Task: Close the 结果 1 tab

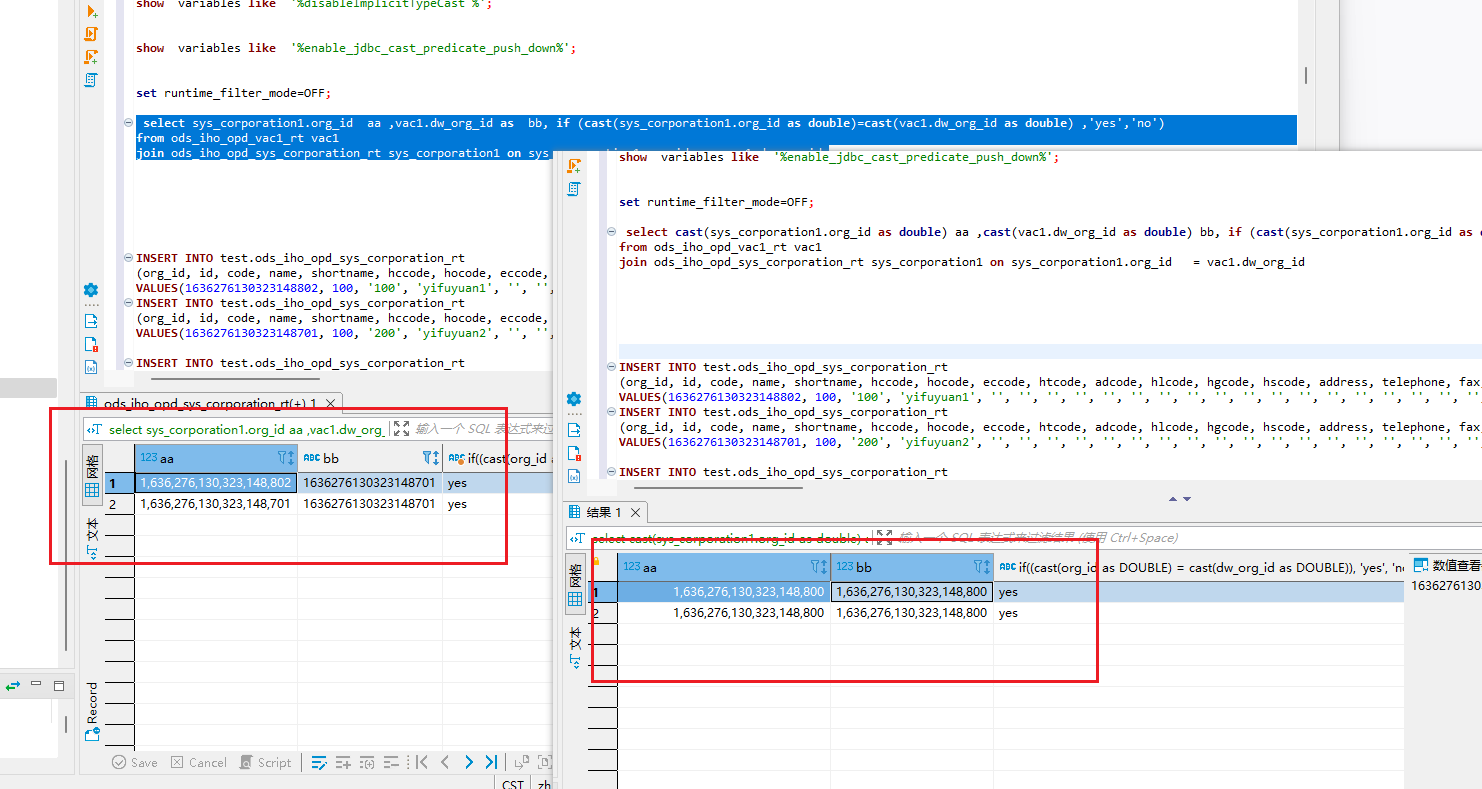Action: coord(636,513)
